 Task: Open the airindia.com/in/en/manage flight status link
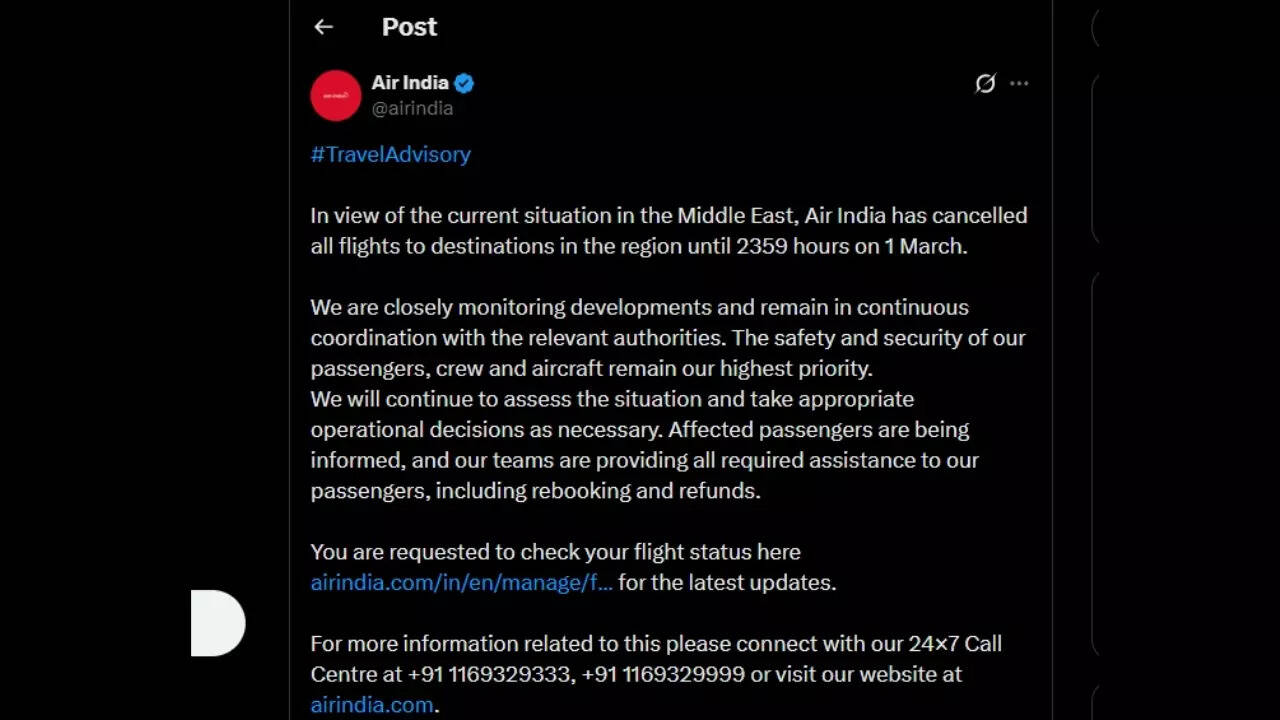point(461,582)
